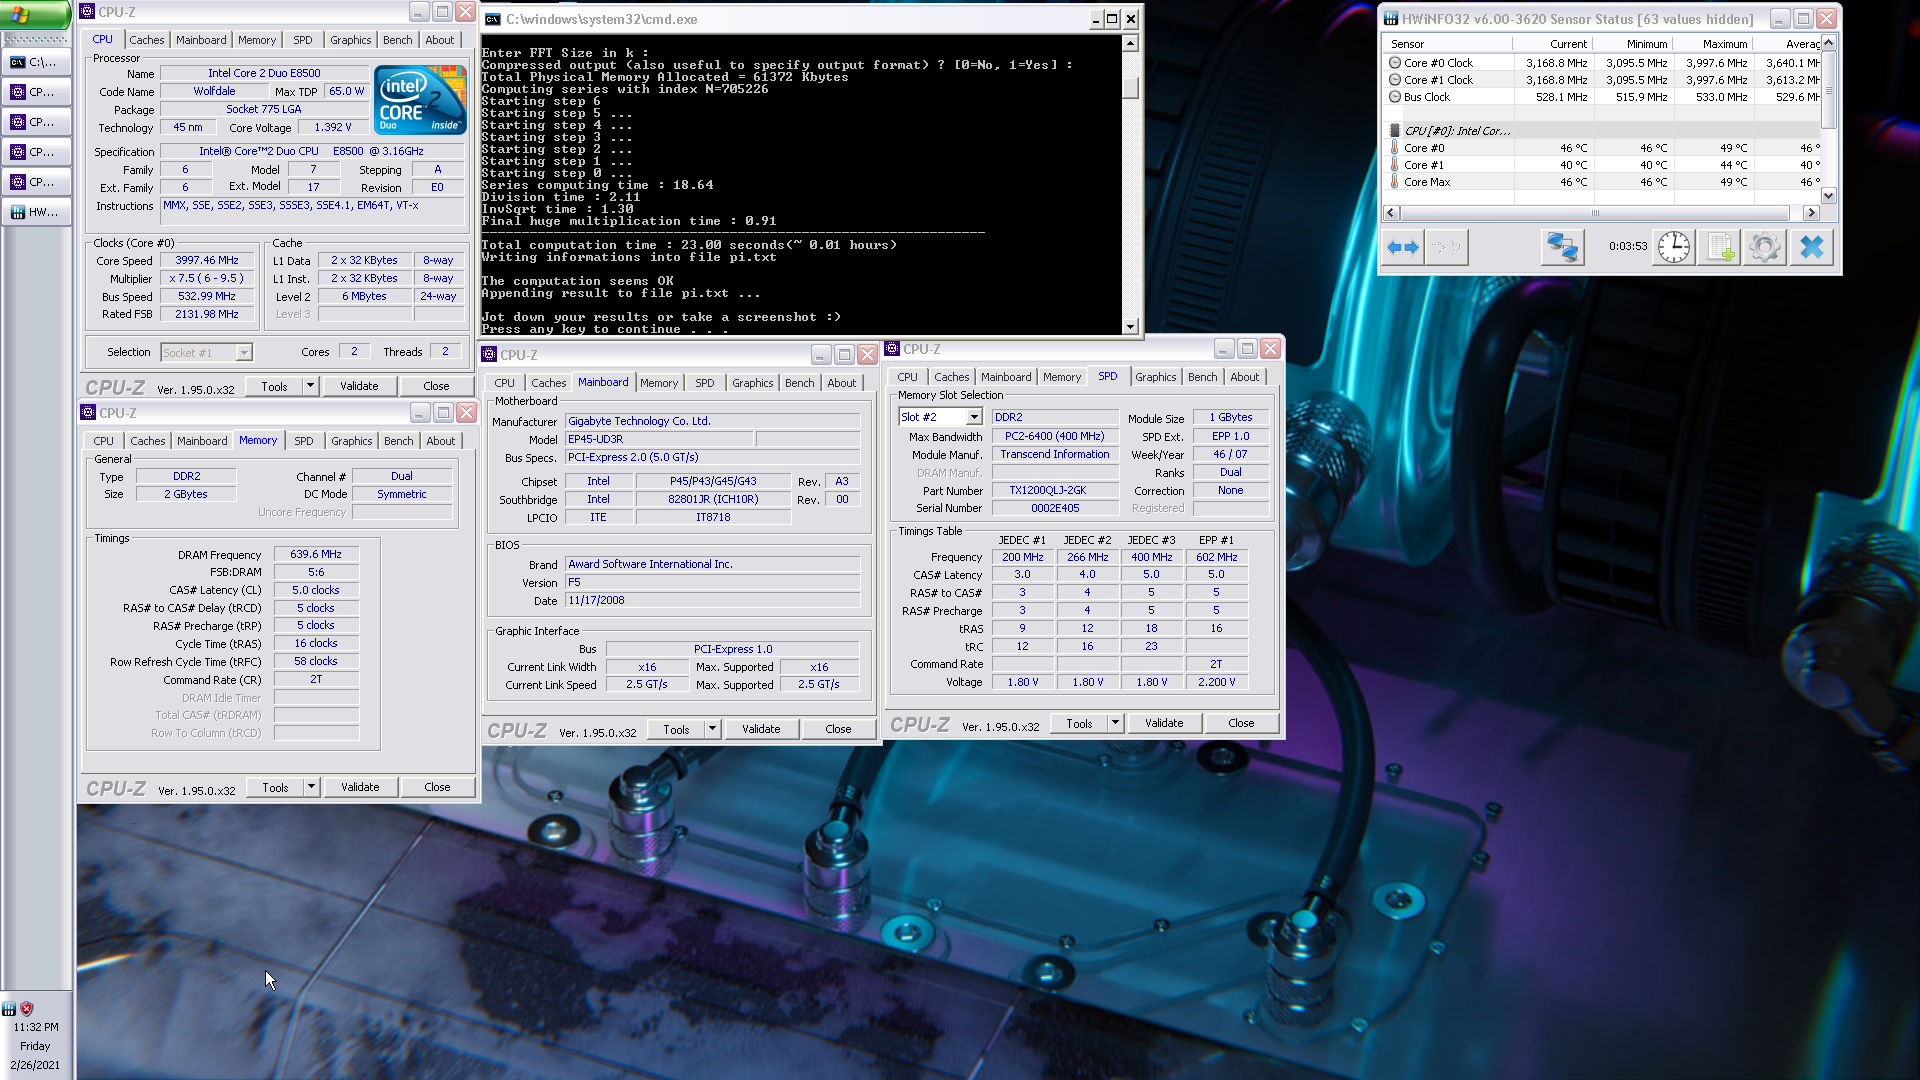Image resolution: width=1920 pixels, height=1080 pixels.
Task: Click motherboard model field EP45-UD3R
Action: [x=659, y=439]
